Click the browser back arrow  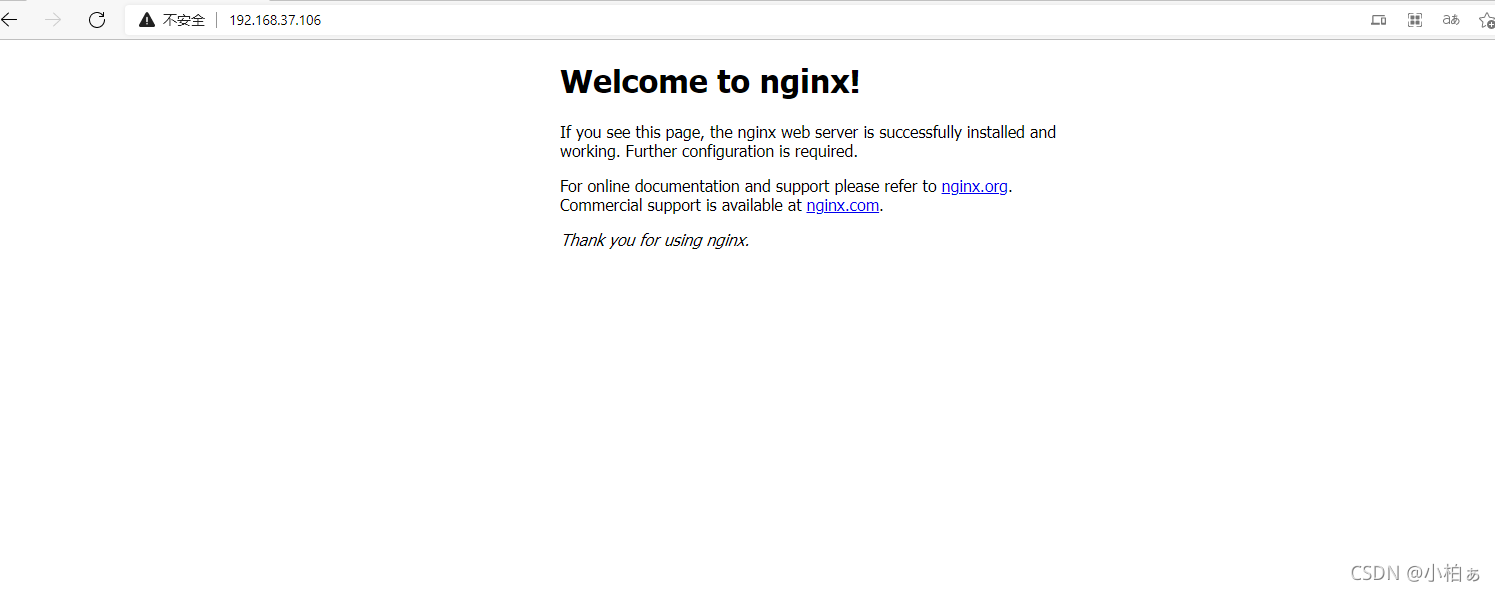point(9,19)
